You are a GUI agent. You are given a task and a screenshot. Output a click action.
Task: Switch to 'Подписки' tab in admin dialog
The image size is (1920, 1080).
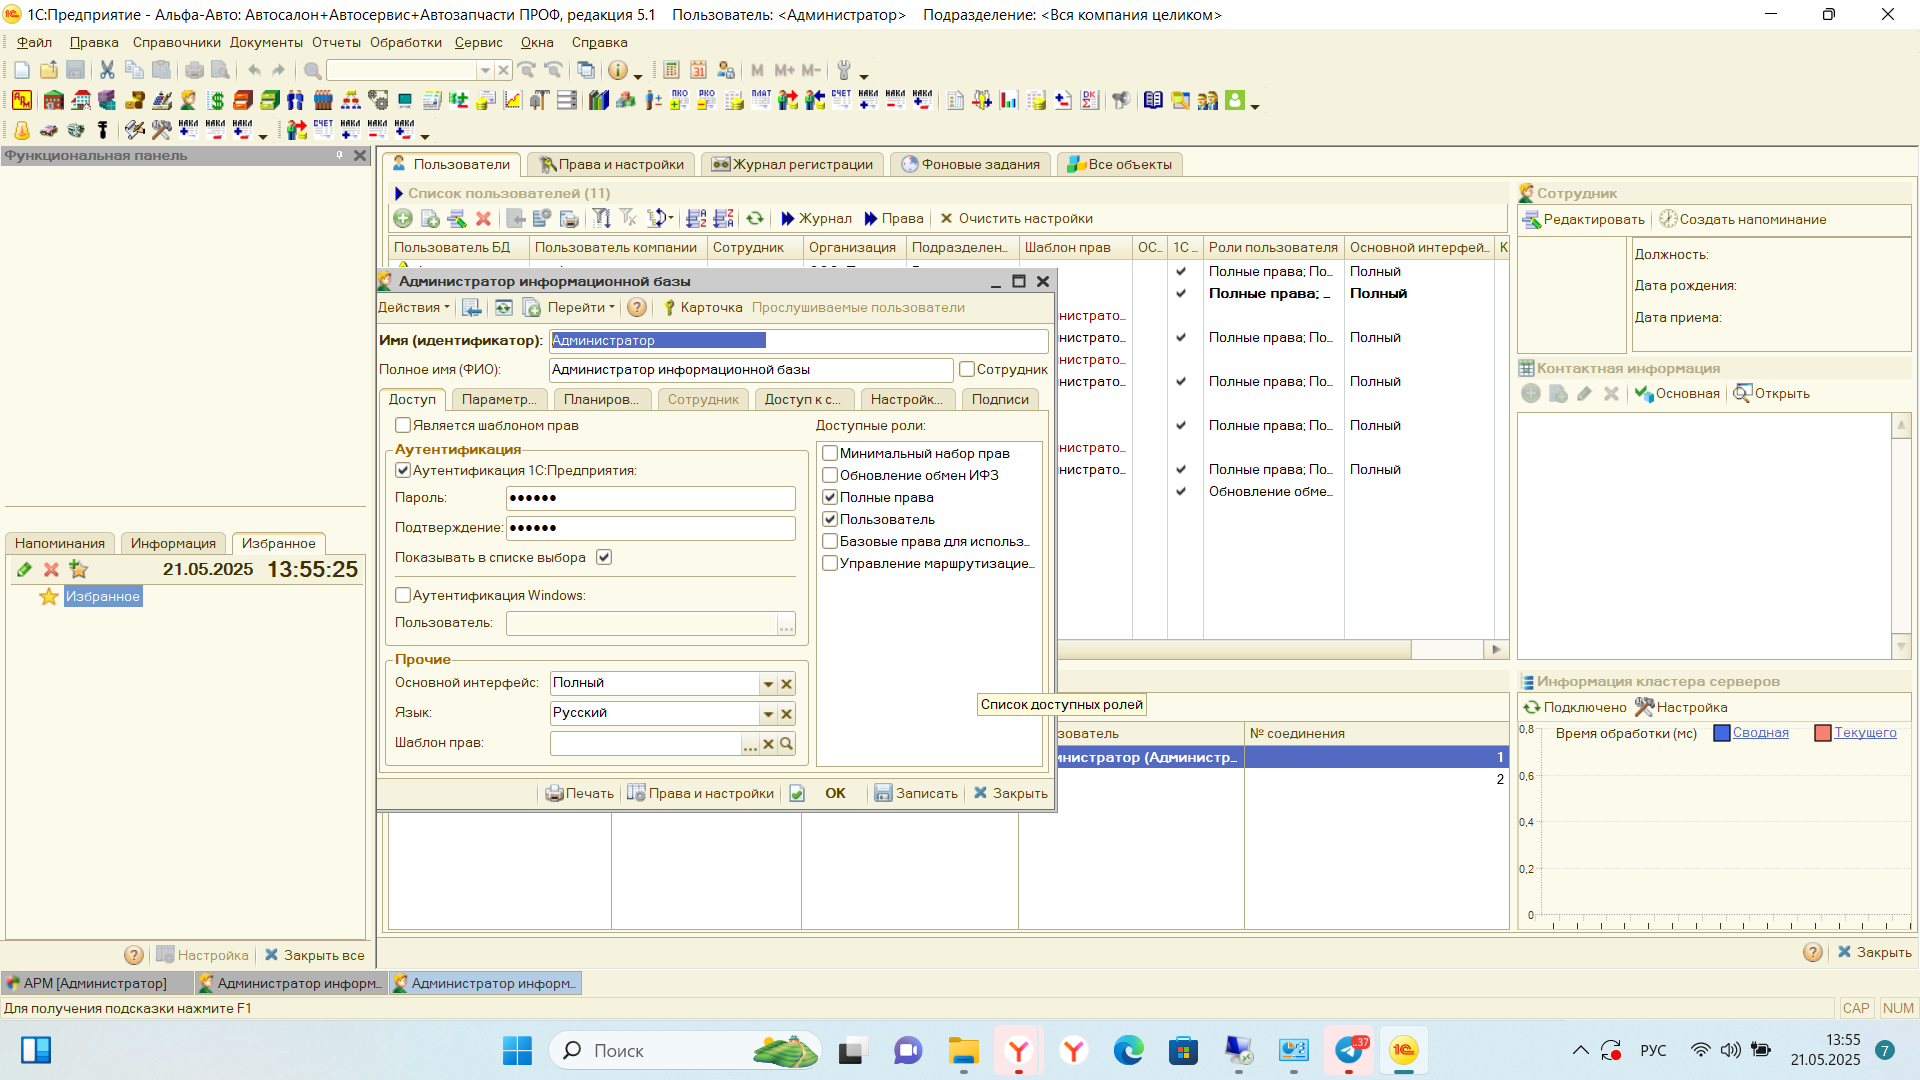click(1000, 399)
